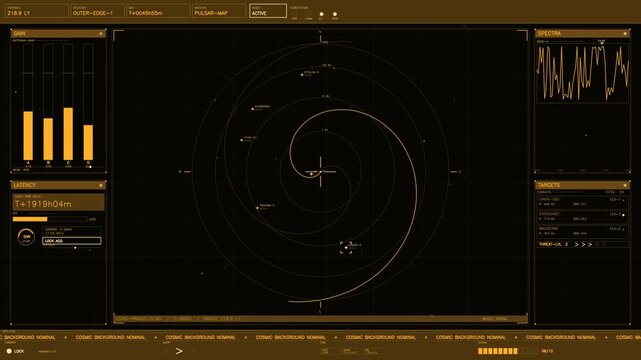Image resolution: width=641 pixels, height=360 pixels.
Task: Click the SPECTRA panel header dot
Action: (625, 34)
